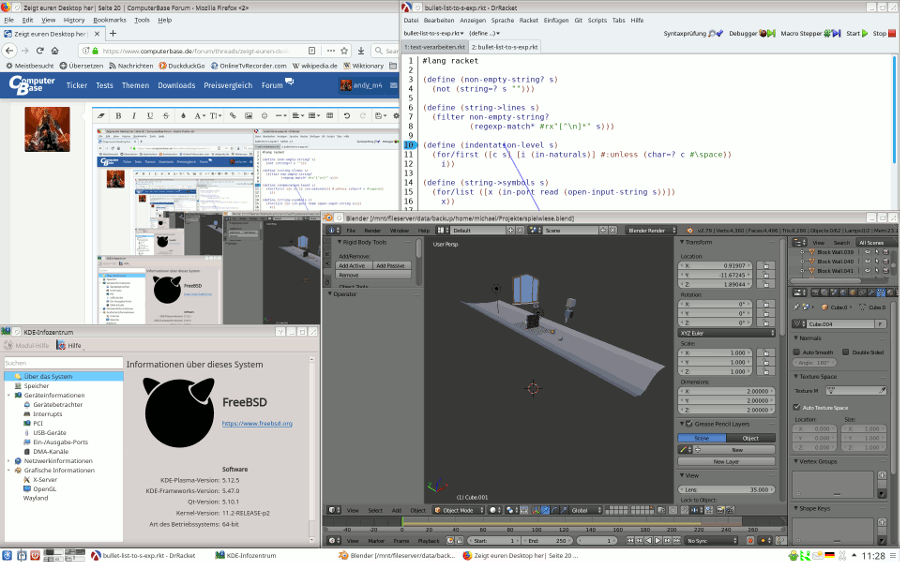Open freebsd.org link in KDE-Infozentrum
The width and height of the screenshot is (900, 562).
[x=257, y=424]
